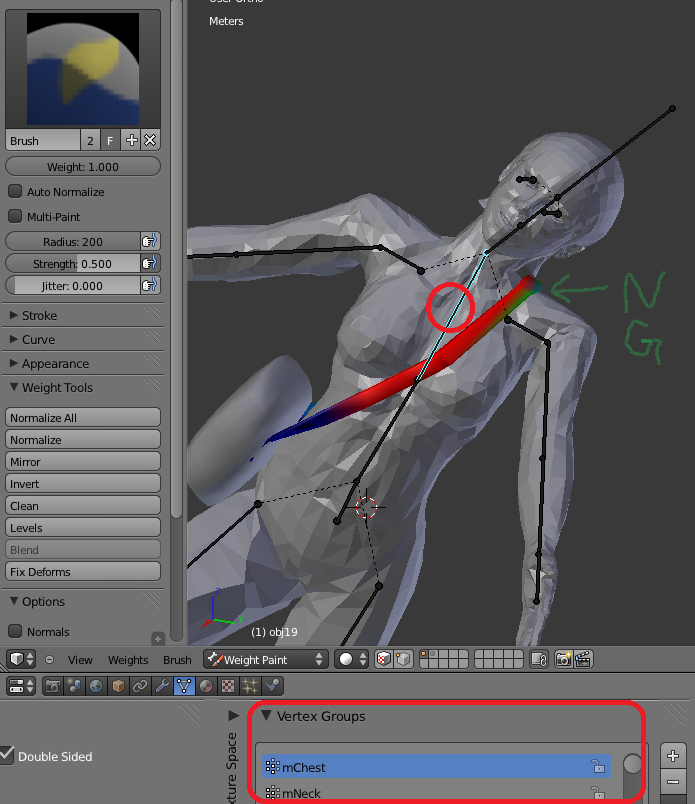Image resolution: width=695 pixels, height=804 pixels.
Task: Select the mNeck vertex group
Action: coord(436,793)
